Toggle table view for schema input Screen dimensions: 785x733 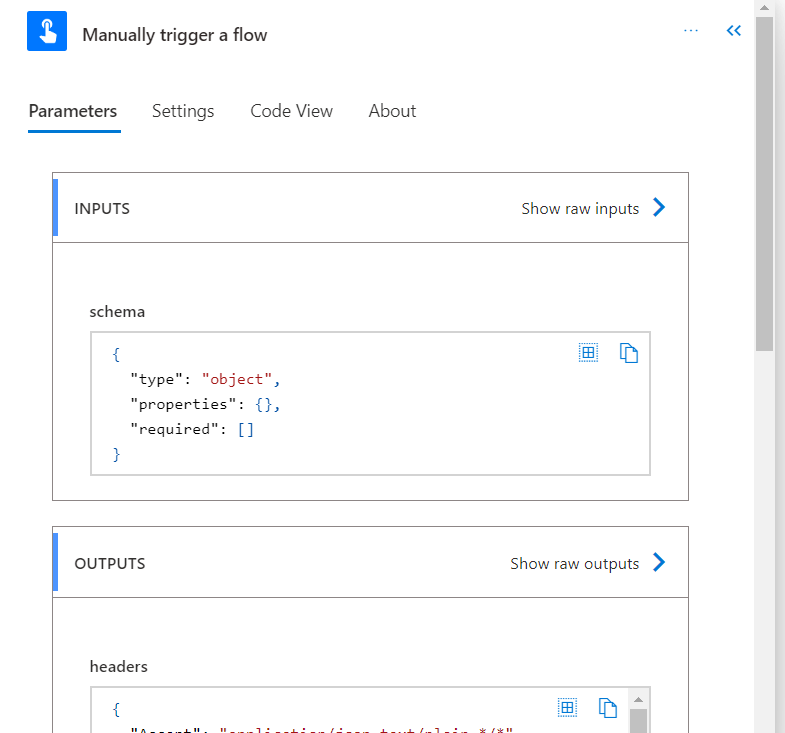pos(588,352)
